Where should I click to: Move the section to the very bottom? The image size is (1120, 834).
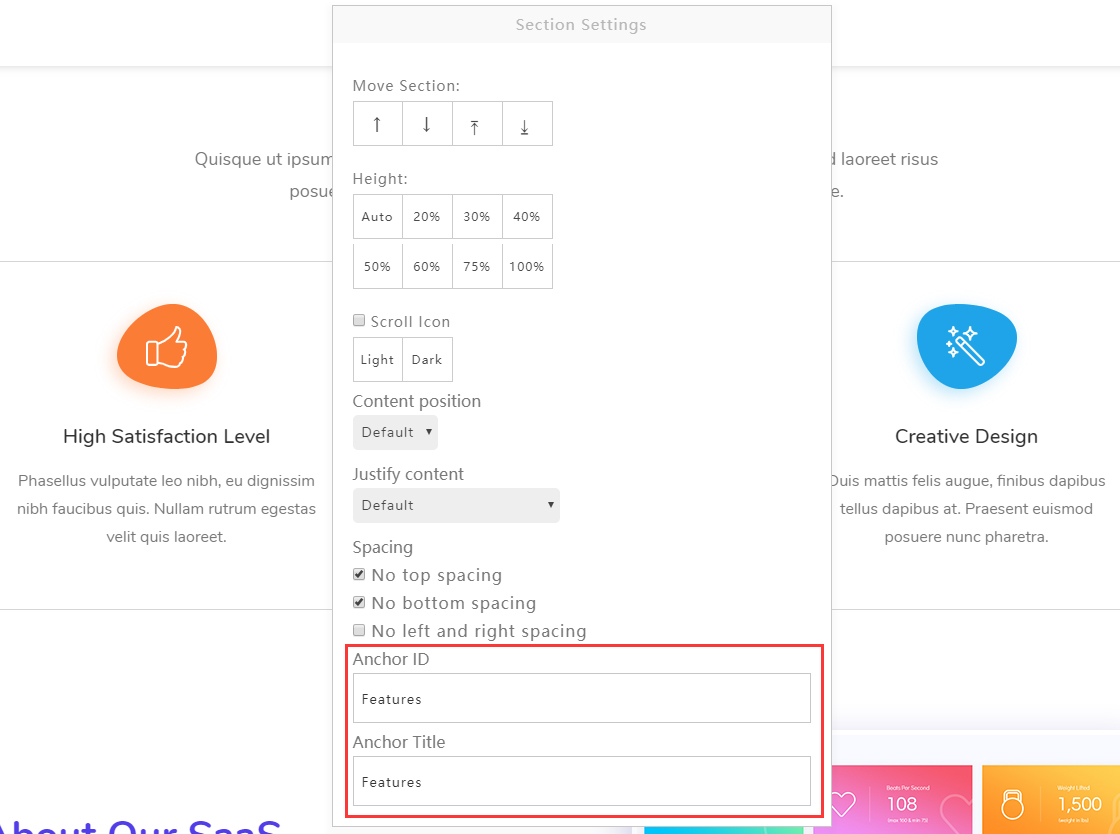pos(527,123)
